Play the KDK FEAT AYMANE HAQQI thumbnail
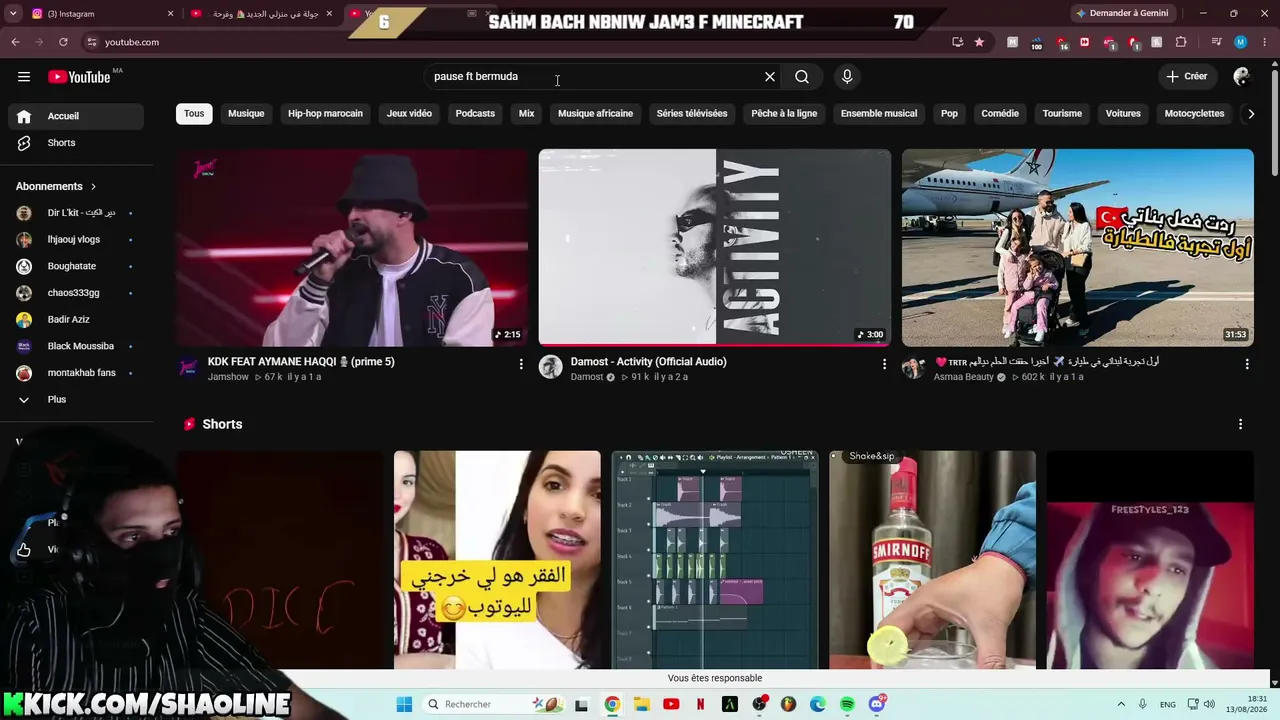The width and height of the screenshot is (1280, 720). pyautogui.click(x=352, y=248)
